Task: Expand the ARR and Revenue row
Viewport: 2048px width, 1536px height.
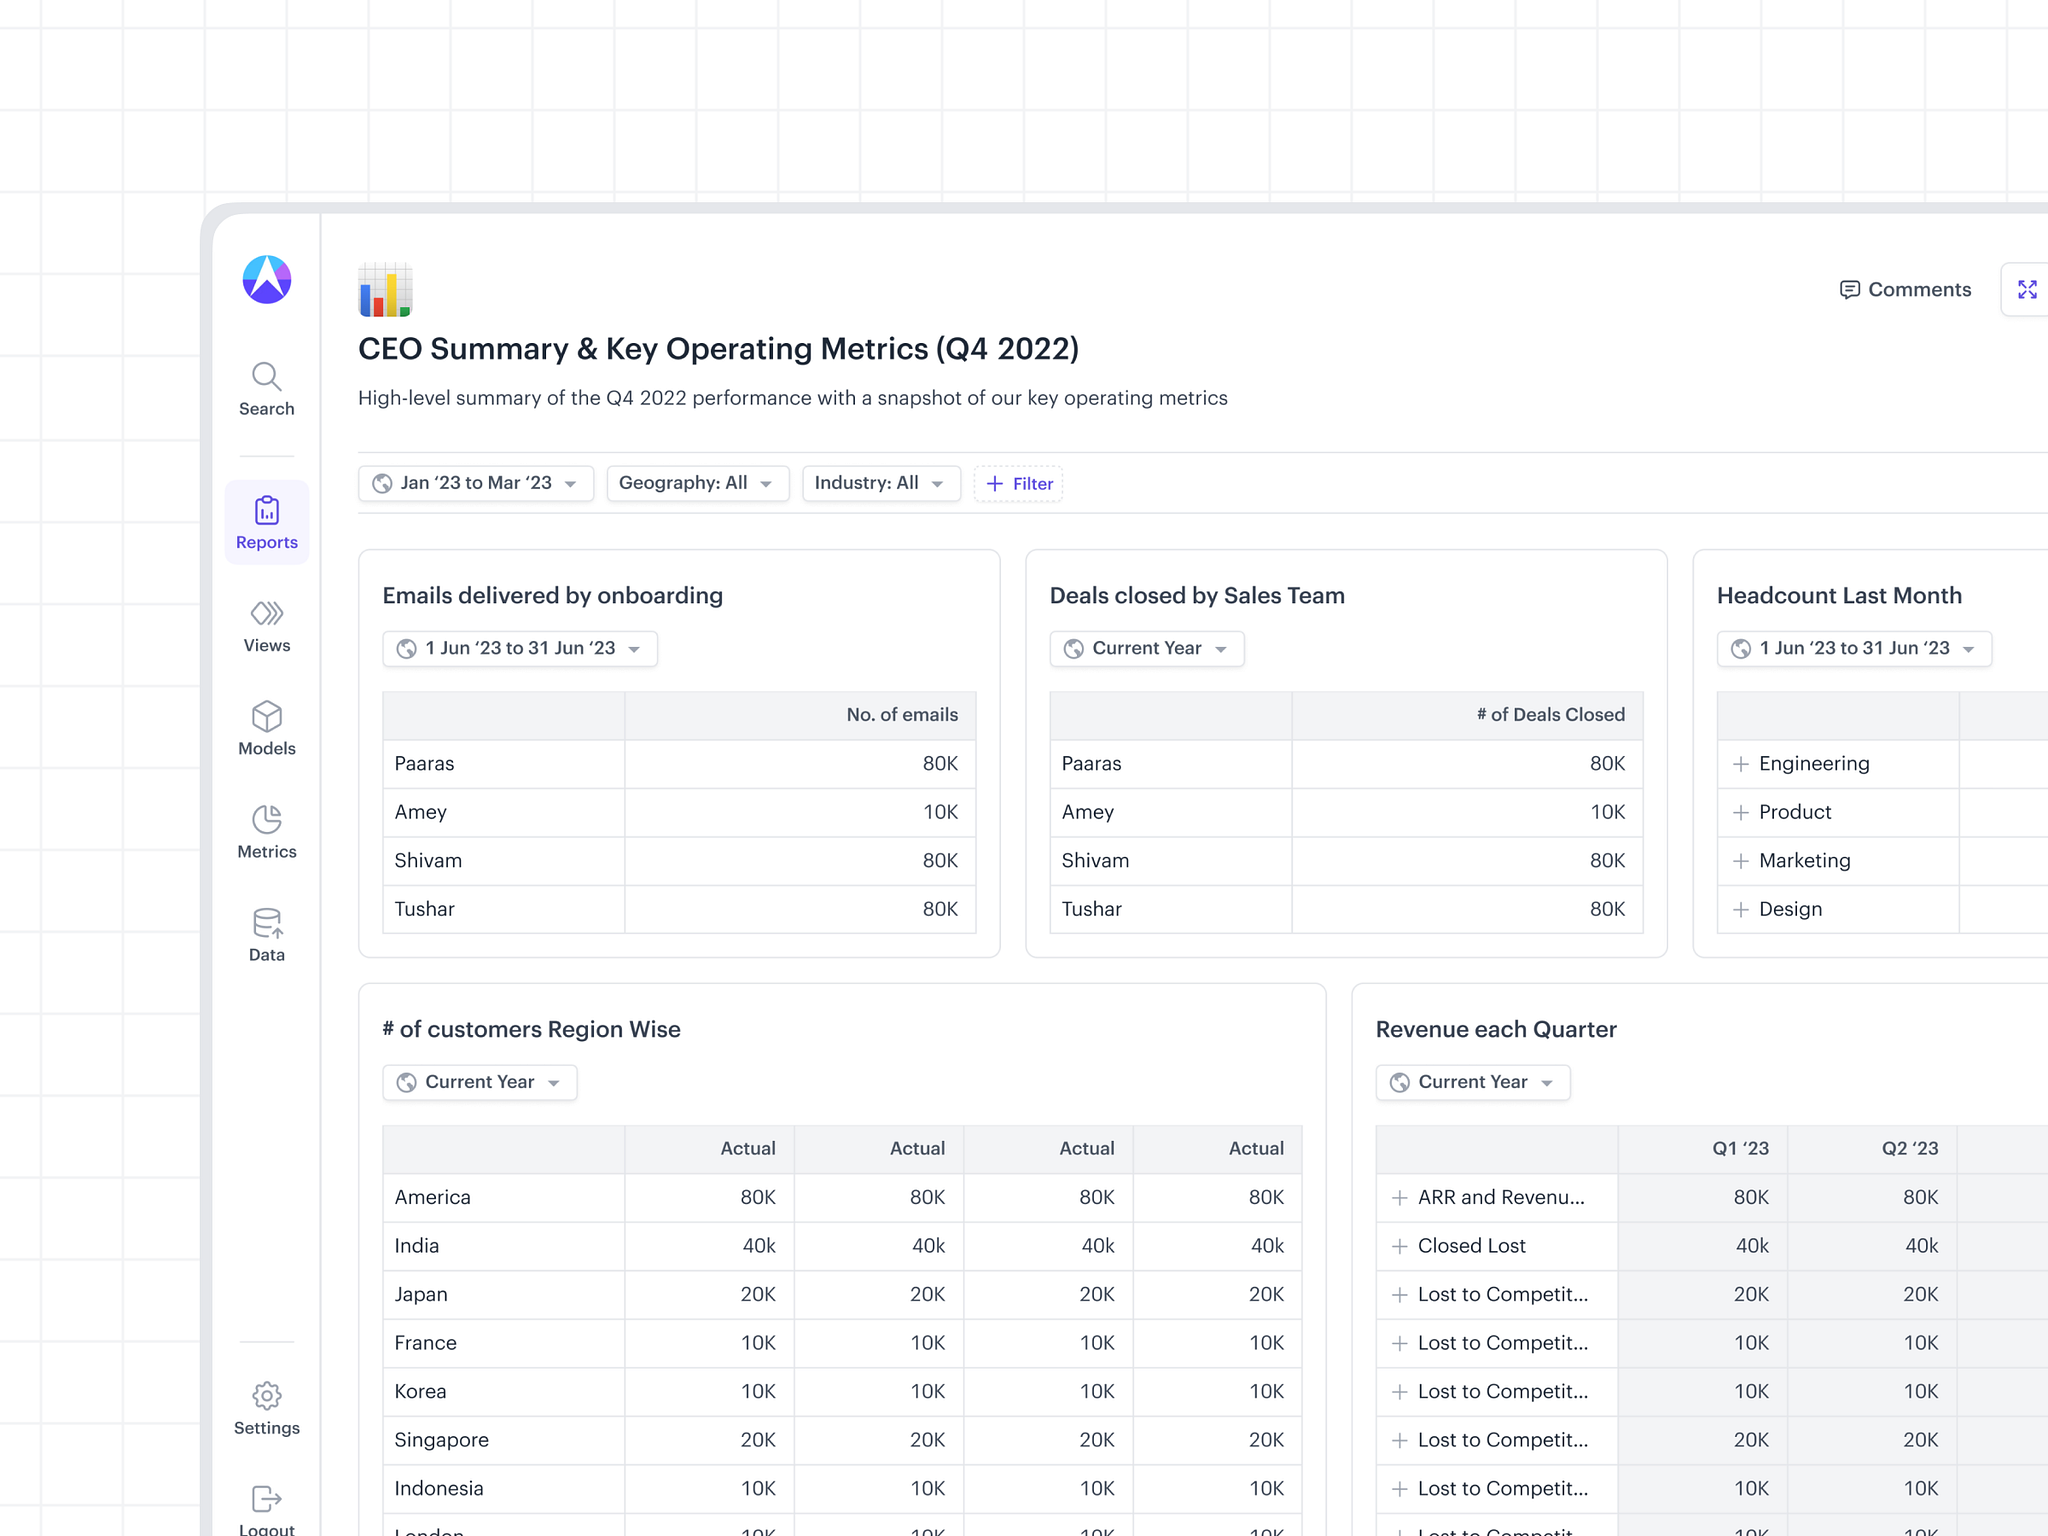Action: pos(1398,1197)
